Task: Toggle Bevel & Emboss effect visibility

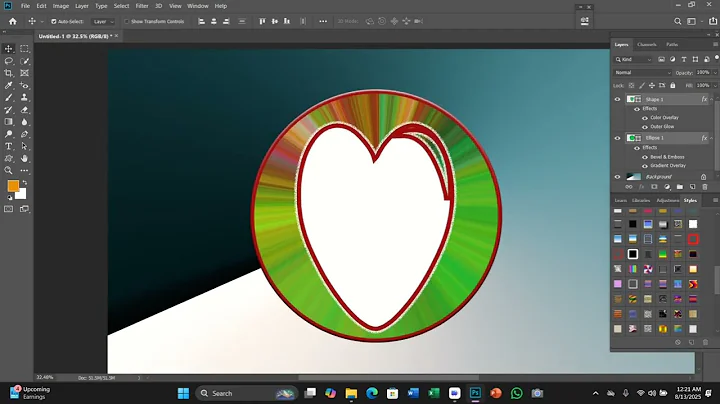Action: [645, 157]
